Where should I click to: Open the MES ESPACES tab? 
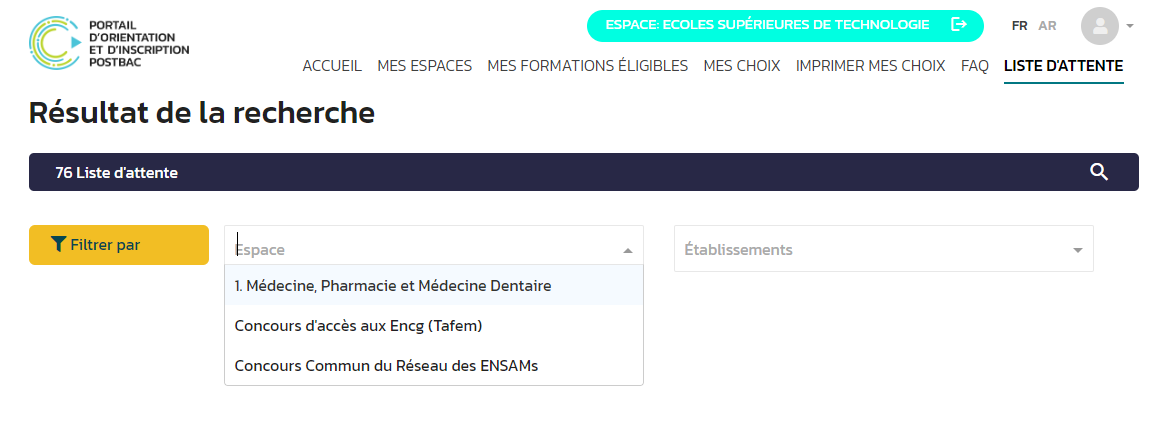[x=424, y=66]
